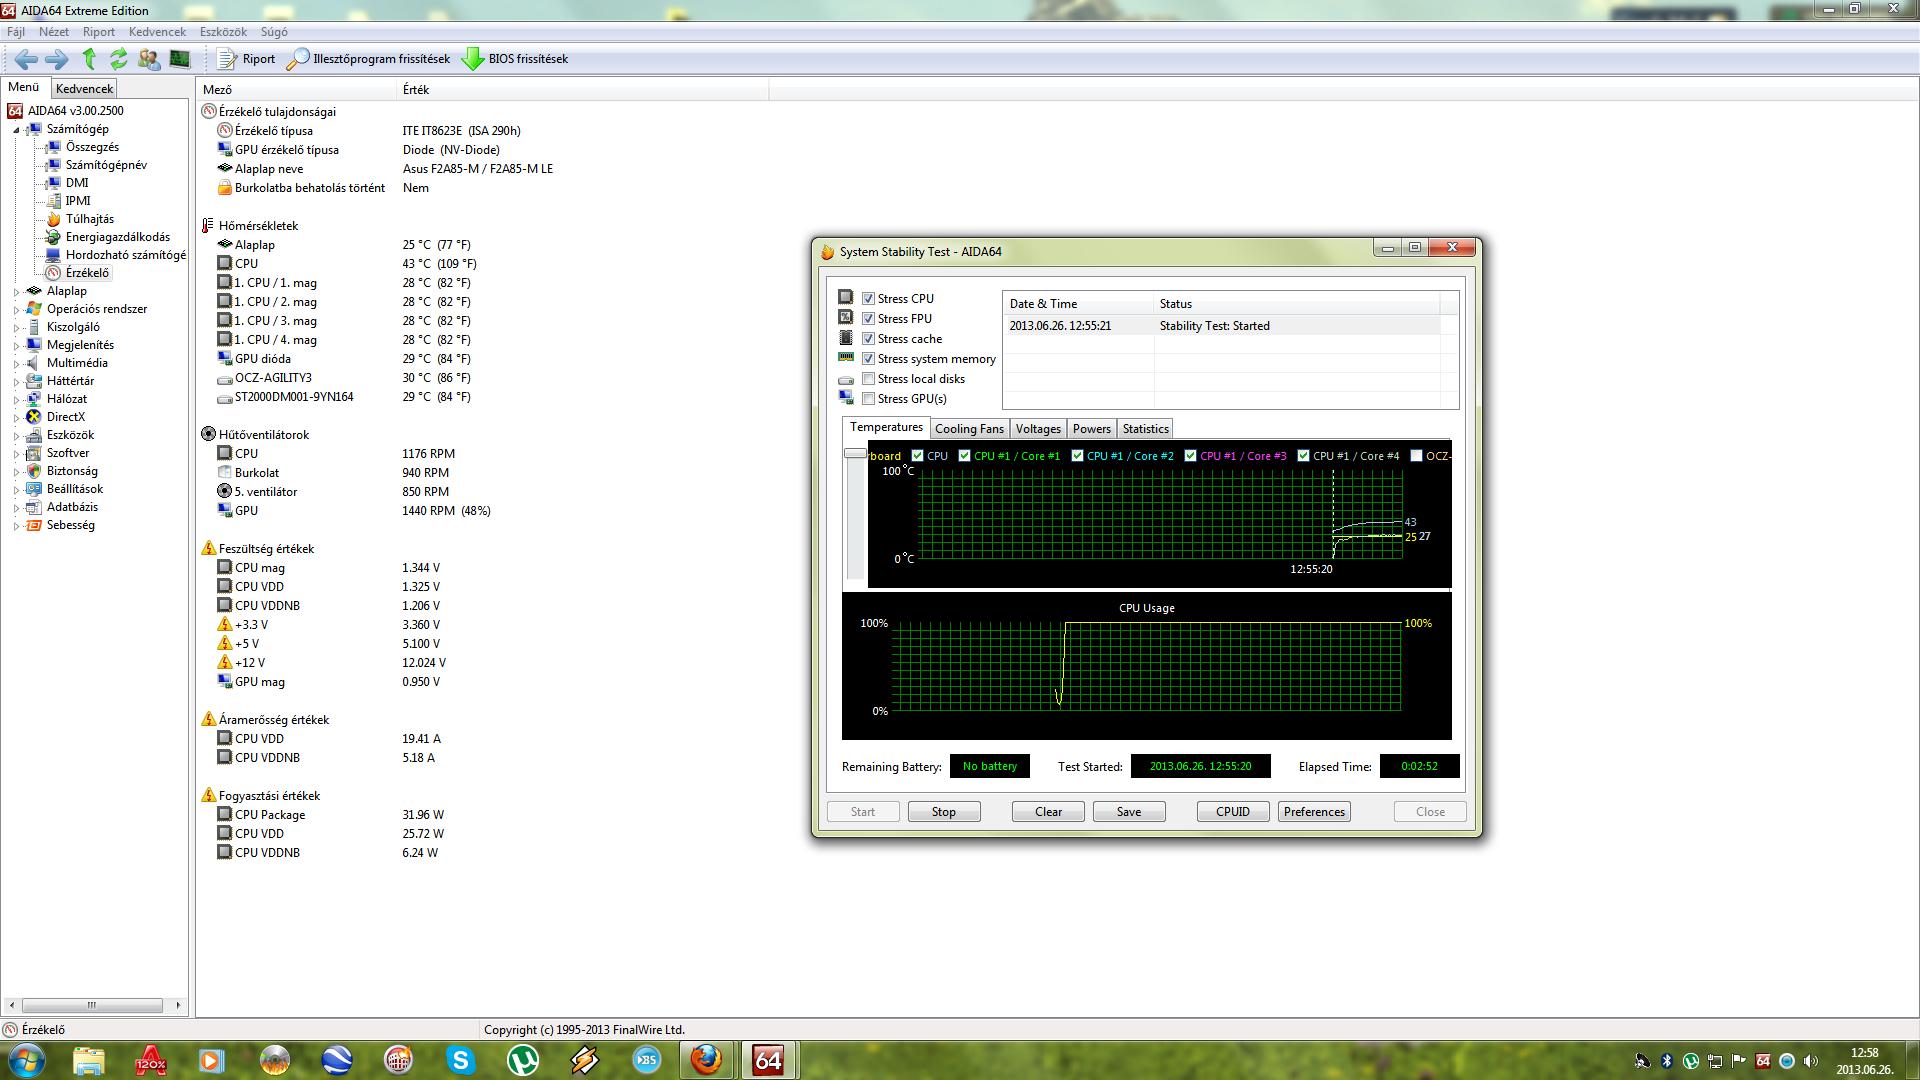Select the Energiagazdálkodás tree item

[117, 237]
